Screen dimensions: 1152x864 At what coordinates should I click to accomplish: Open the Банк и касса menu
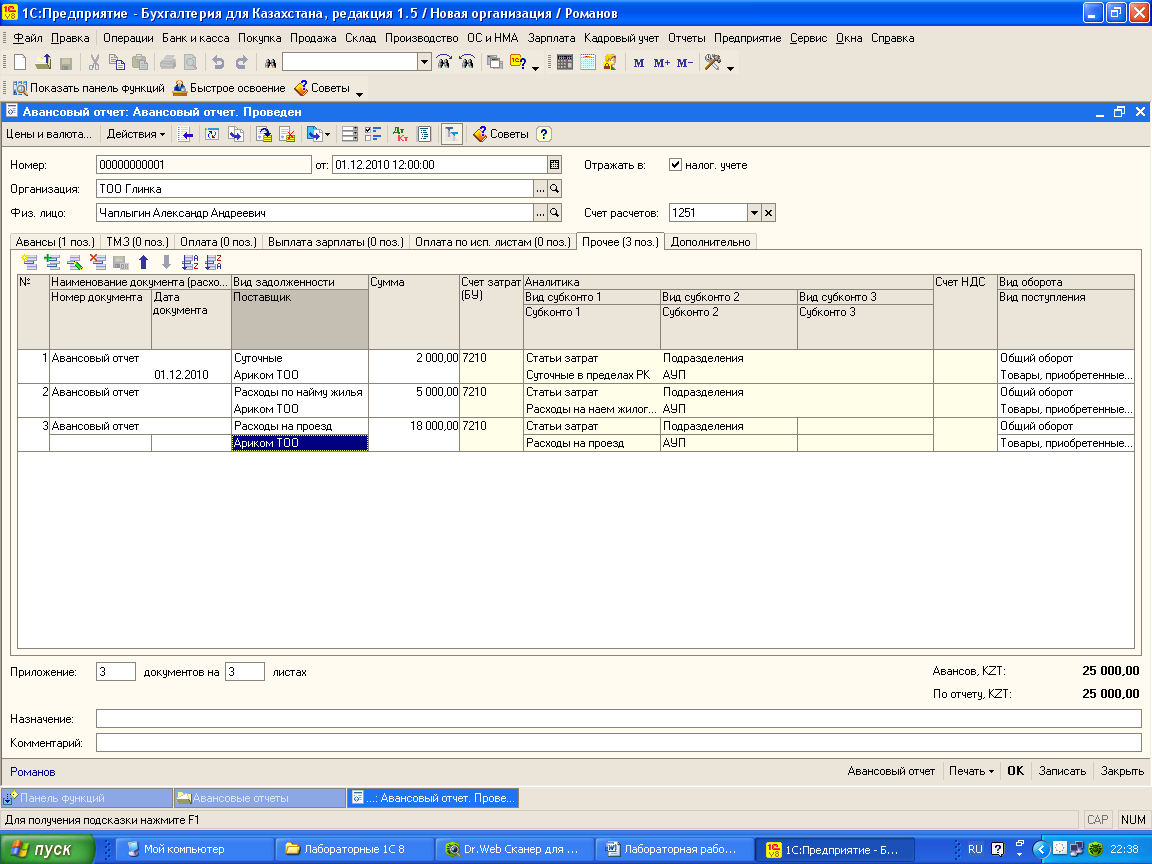195,38
